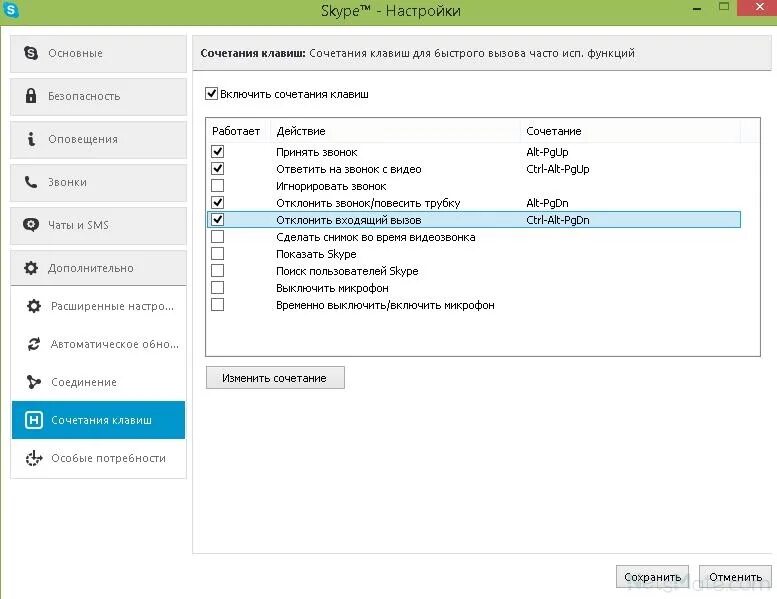Click the Skype logo icon in title bar

[10, 9]
